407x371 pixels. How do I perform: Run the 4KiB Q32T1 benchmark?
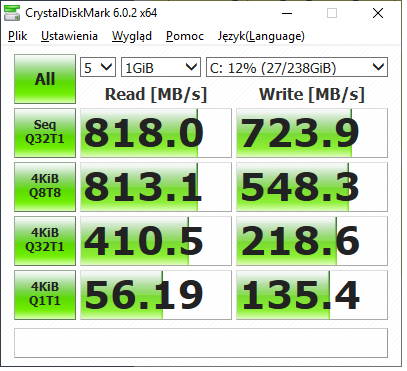[x=45, y=241]
